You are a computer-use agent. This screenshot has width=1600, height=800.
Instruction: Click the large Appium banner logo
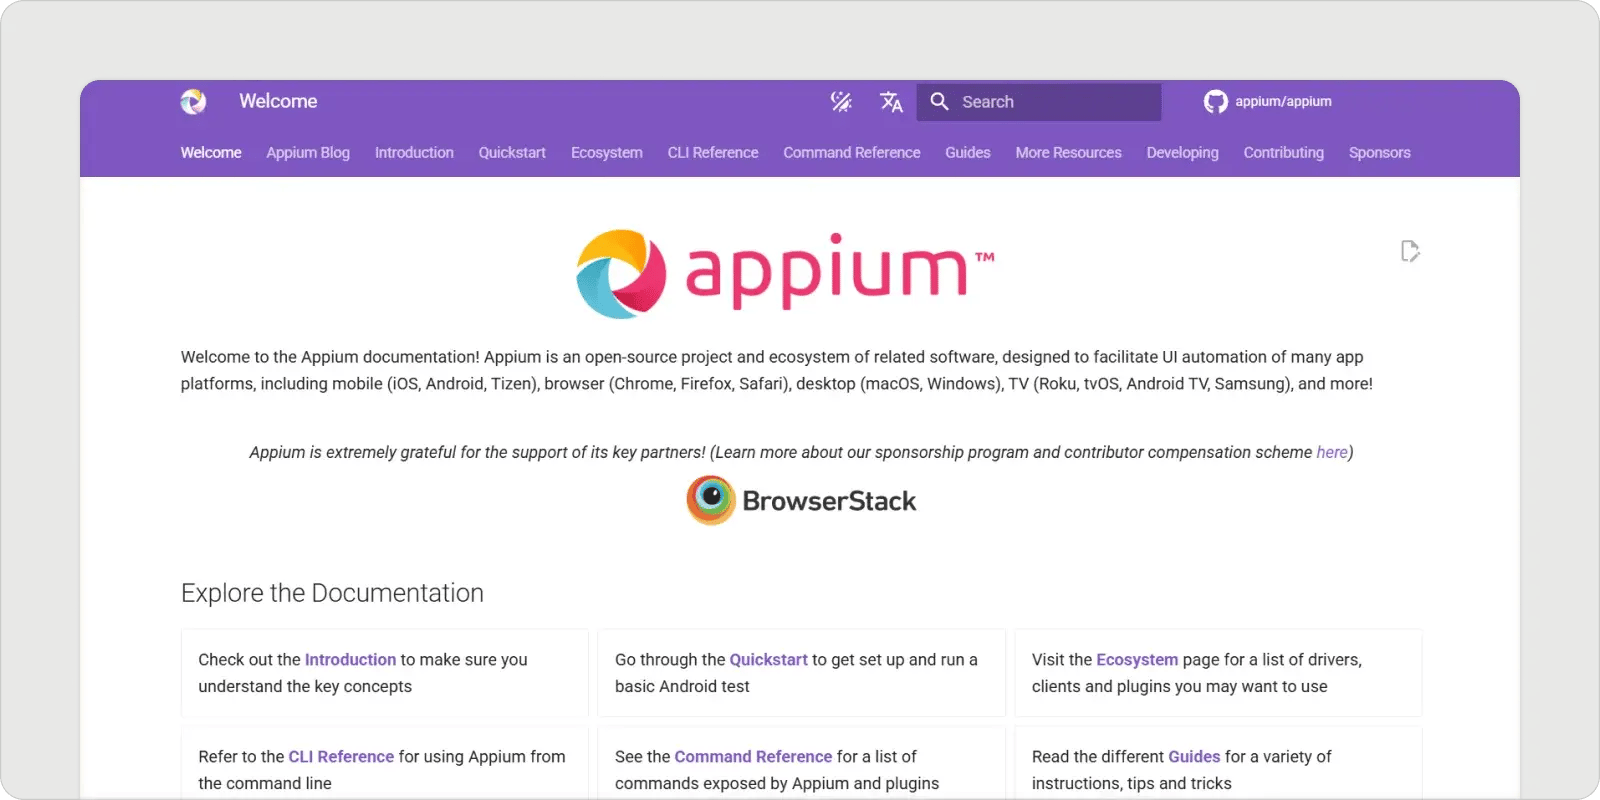[785, 273]
